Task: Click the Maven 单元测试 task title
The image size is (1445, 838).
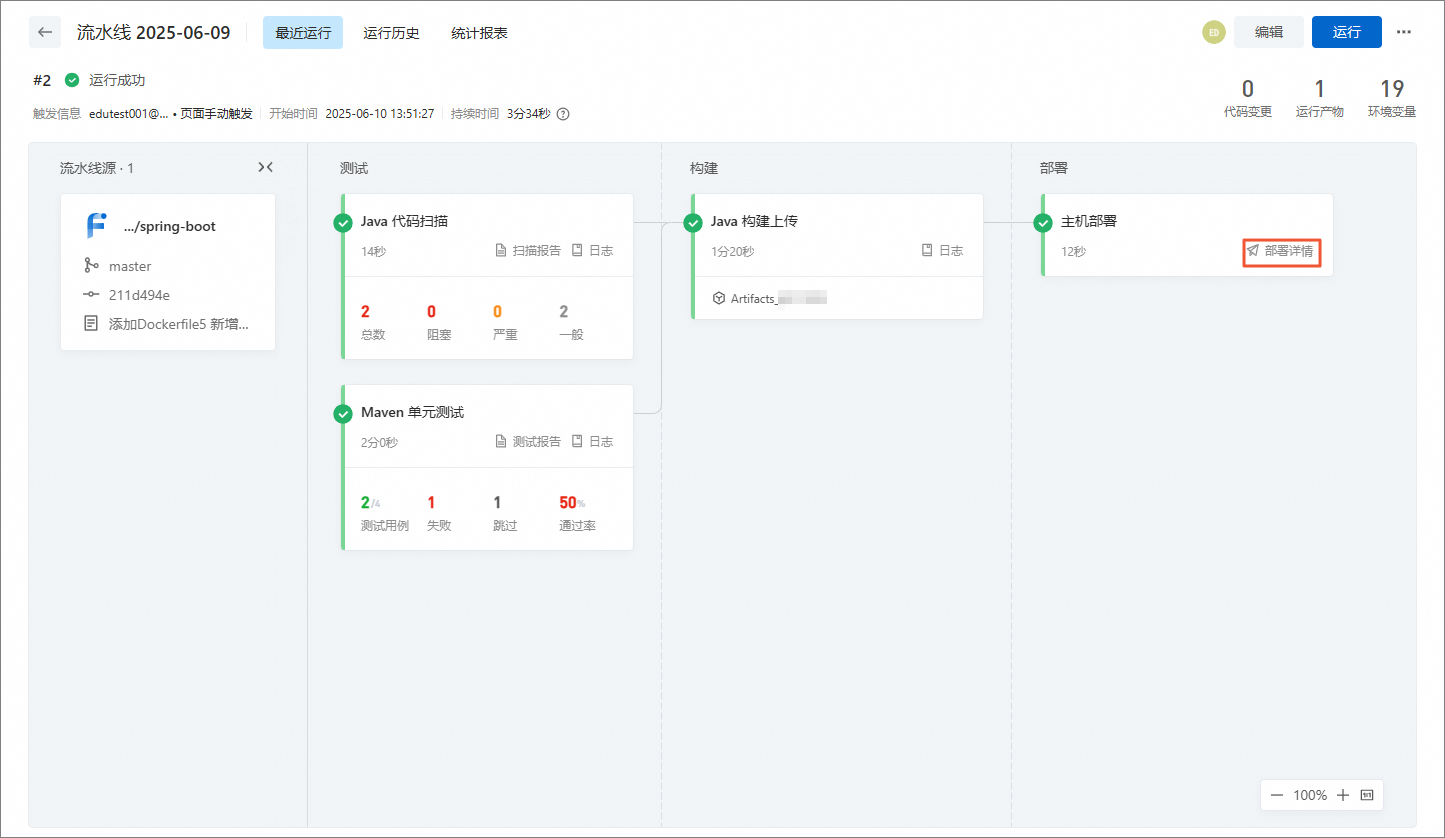Action: pyautogui.click(x=412, y=412)
